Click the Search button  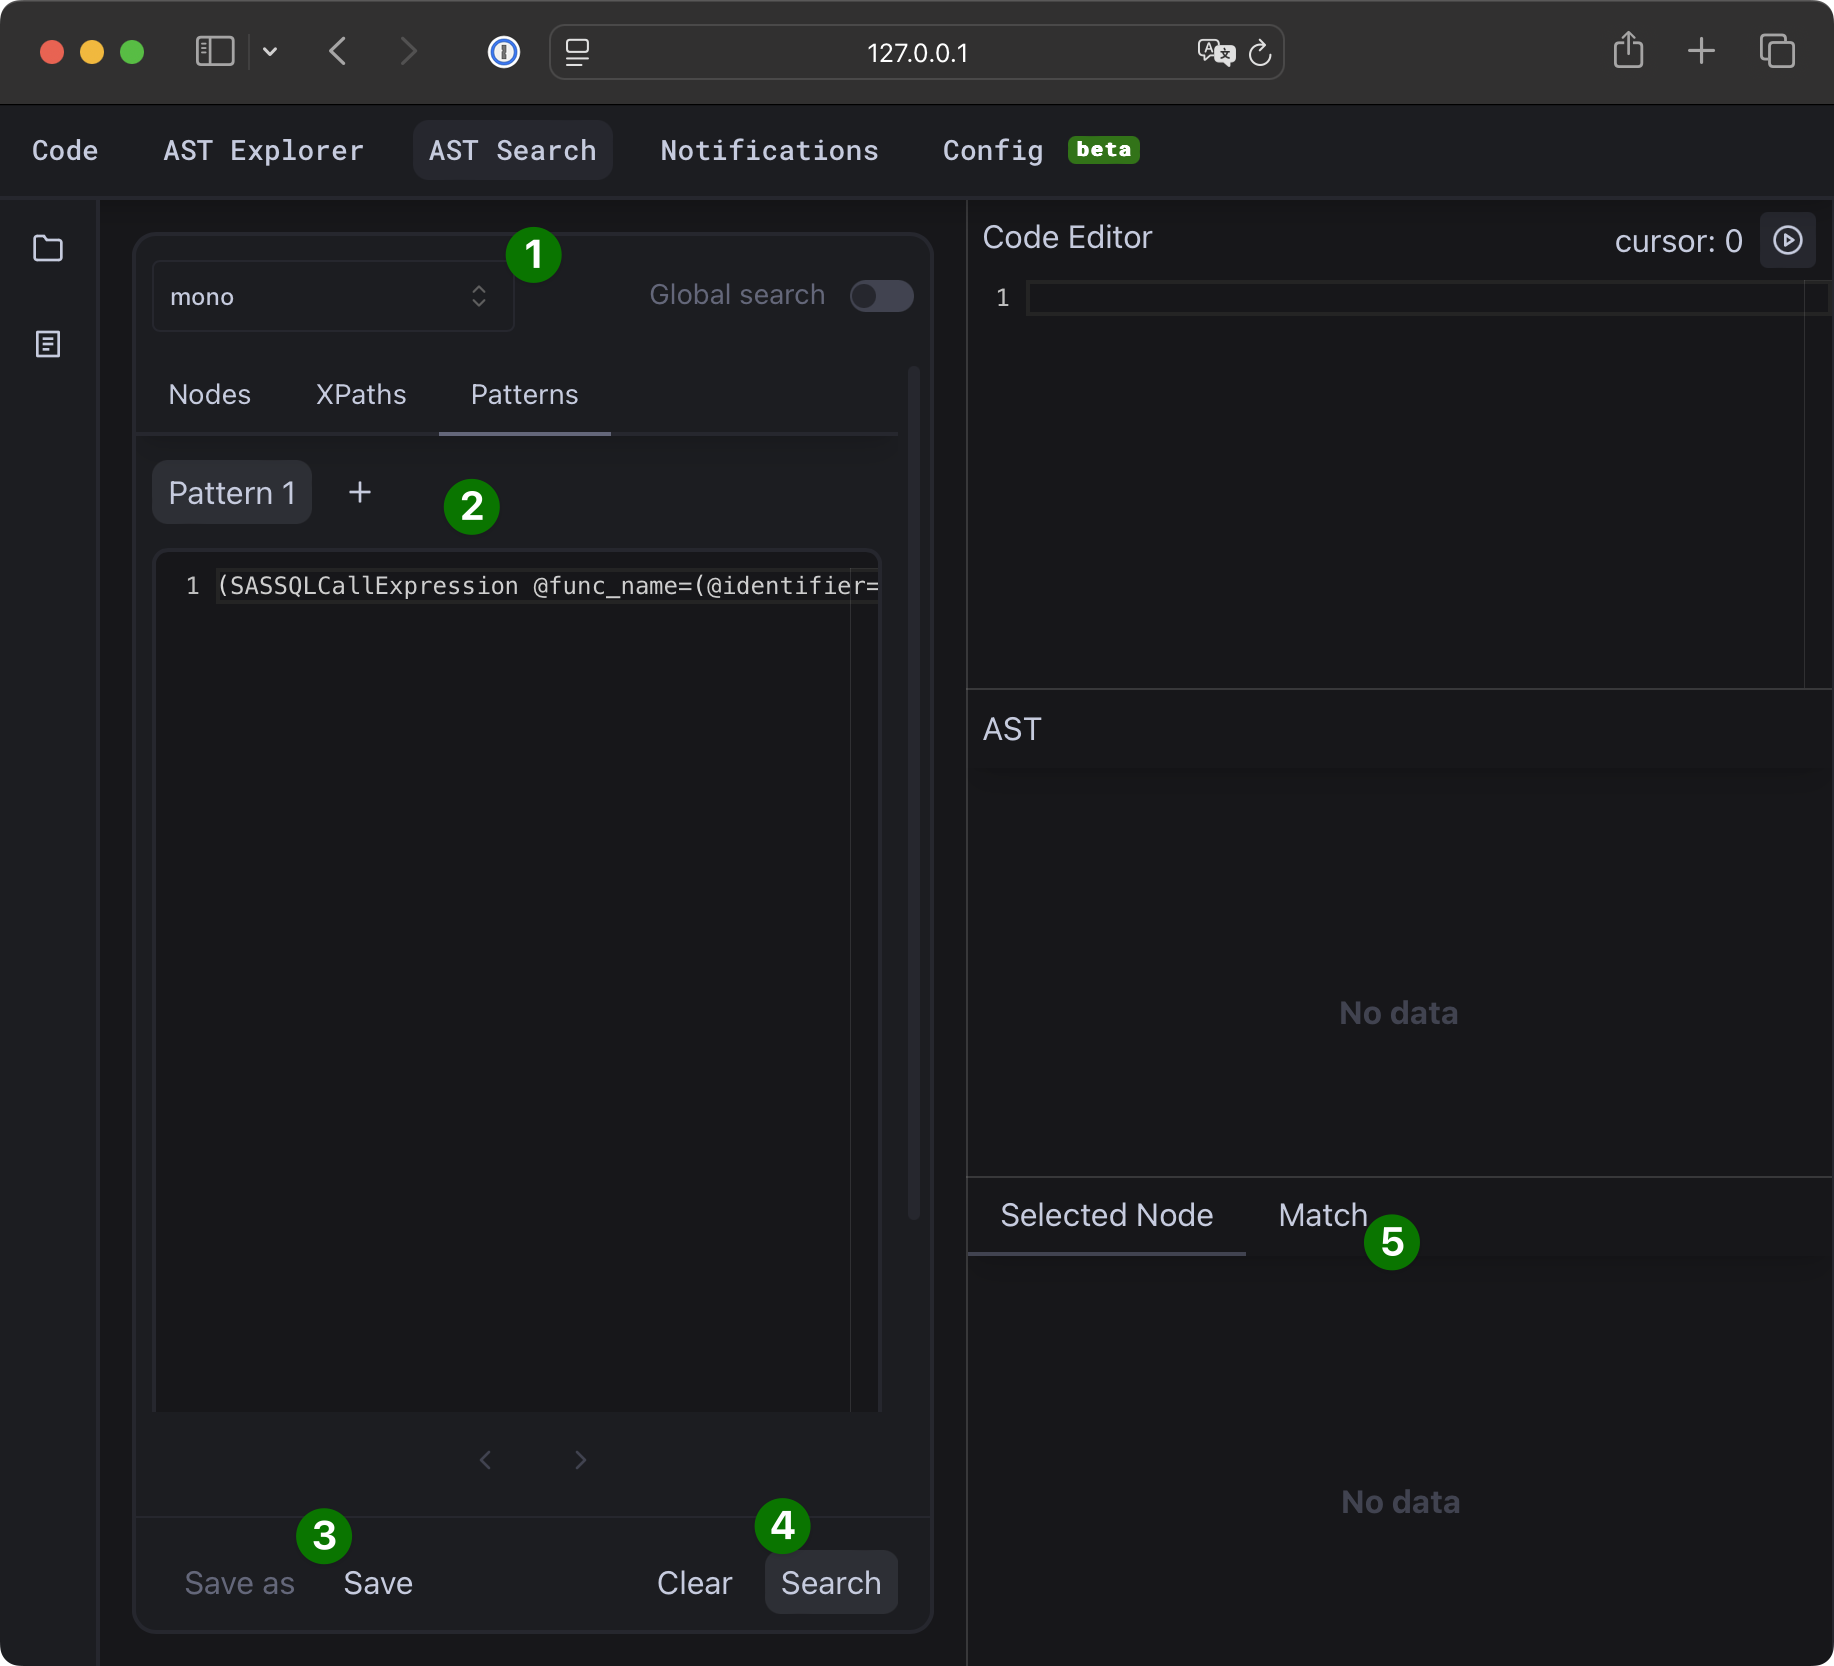831,1583
